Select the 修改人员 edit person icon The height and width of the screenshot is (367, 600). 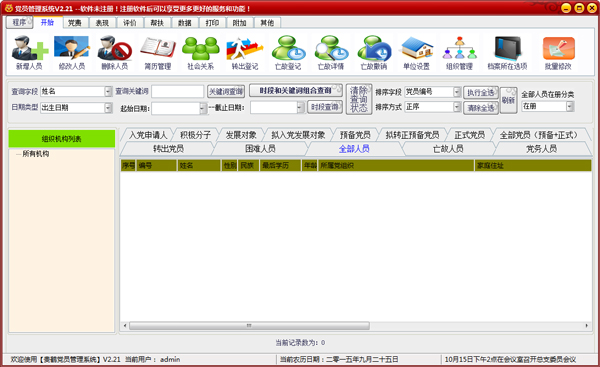[72, 53]
